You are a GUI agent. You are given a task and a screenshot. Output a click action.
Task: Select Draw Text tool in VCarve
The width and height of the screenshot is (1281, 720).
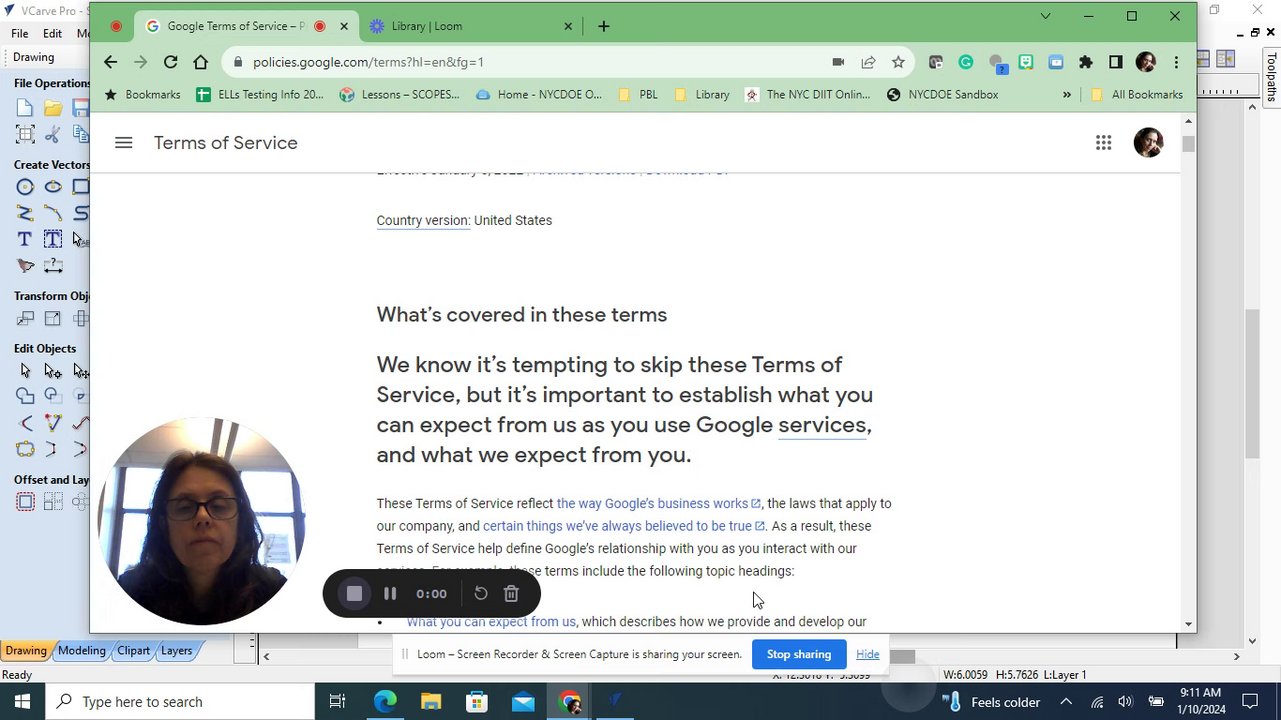point(25,239)
